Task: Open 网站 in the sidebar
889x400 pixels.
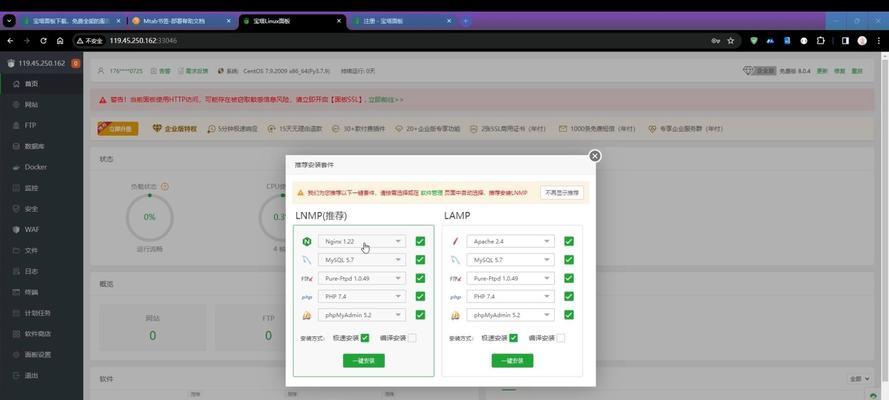Action: tap(41, 105)
